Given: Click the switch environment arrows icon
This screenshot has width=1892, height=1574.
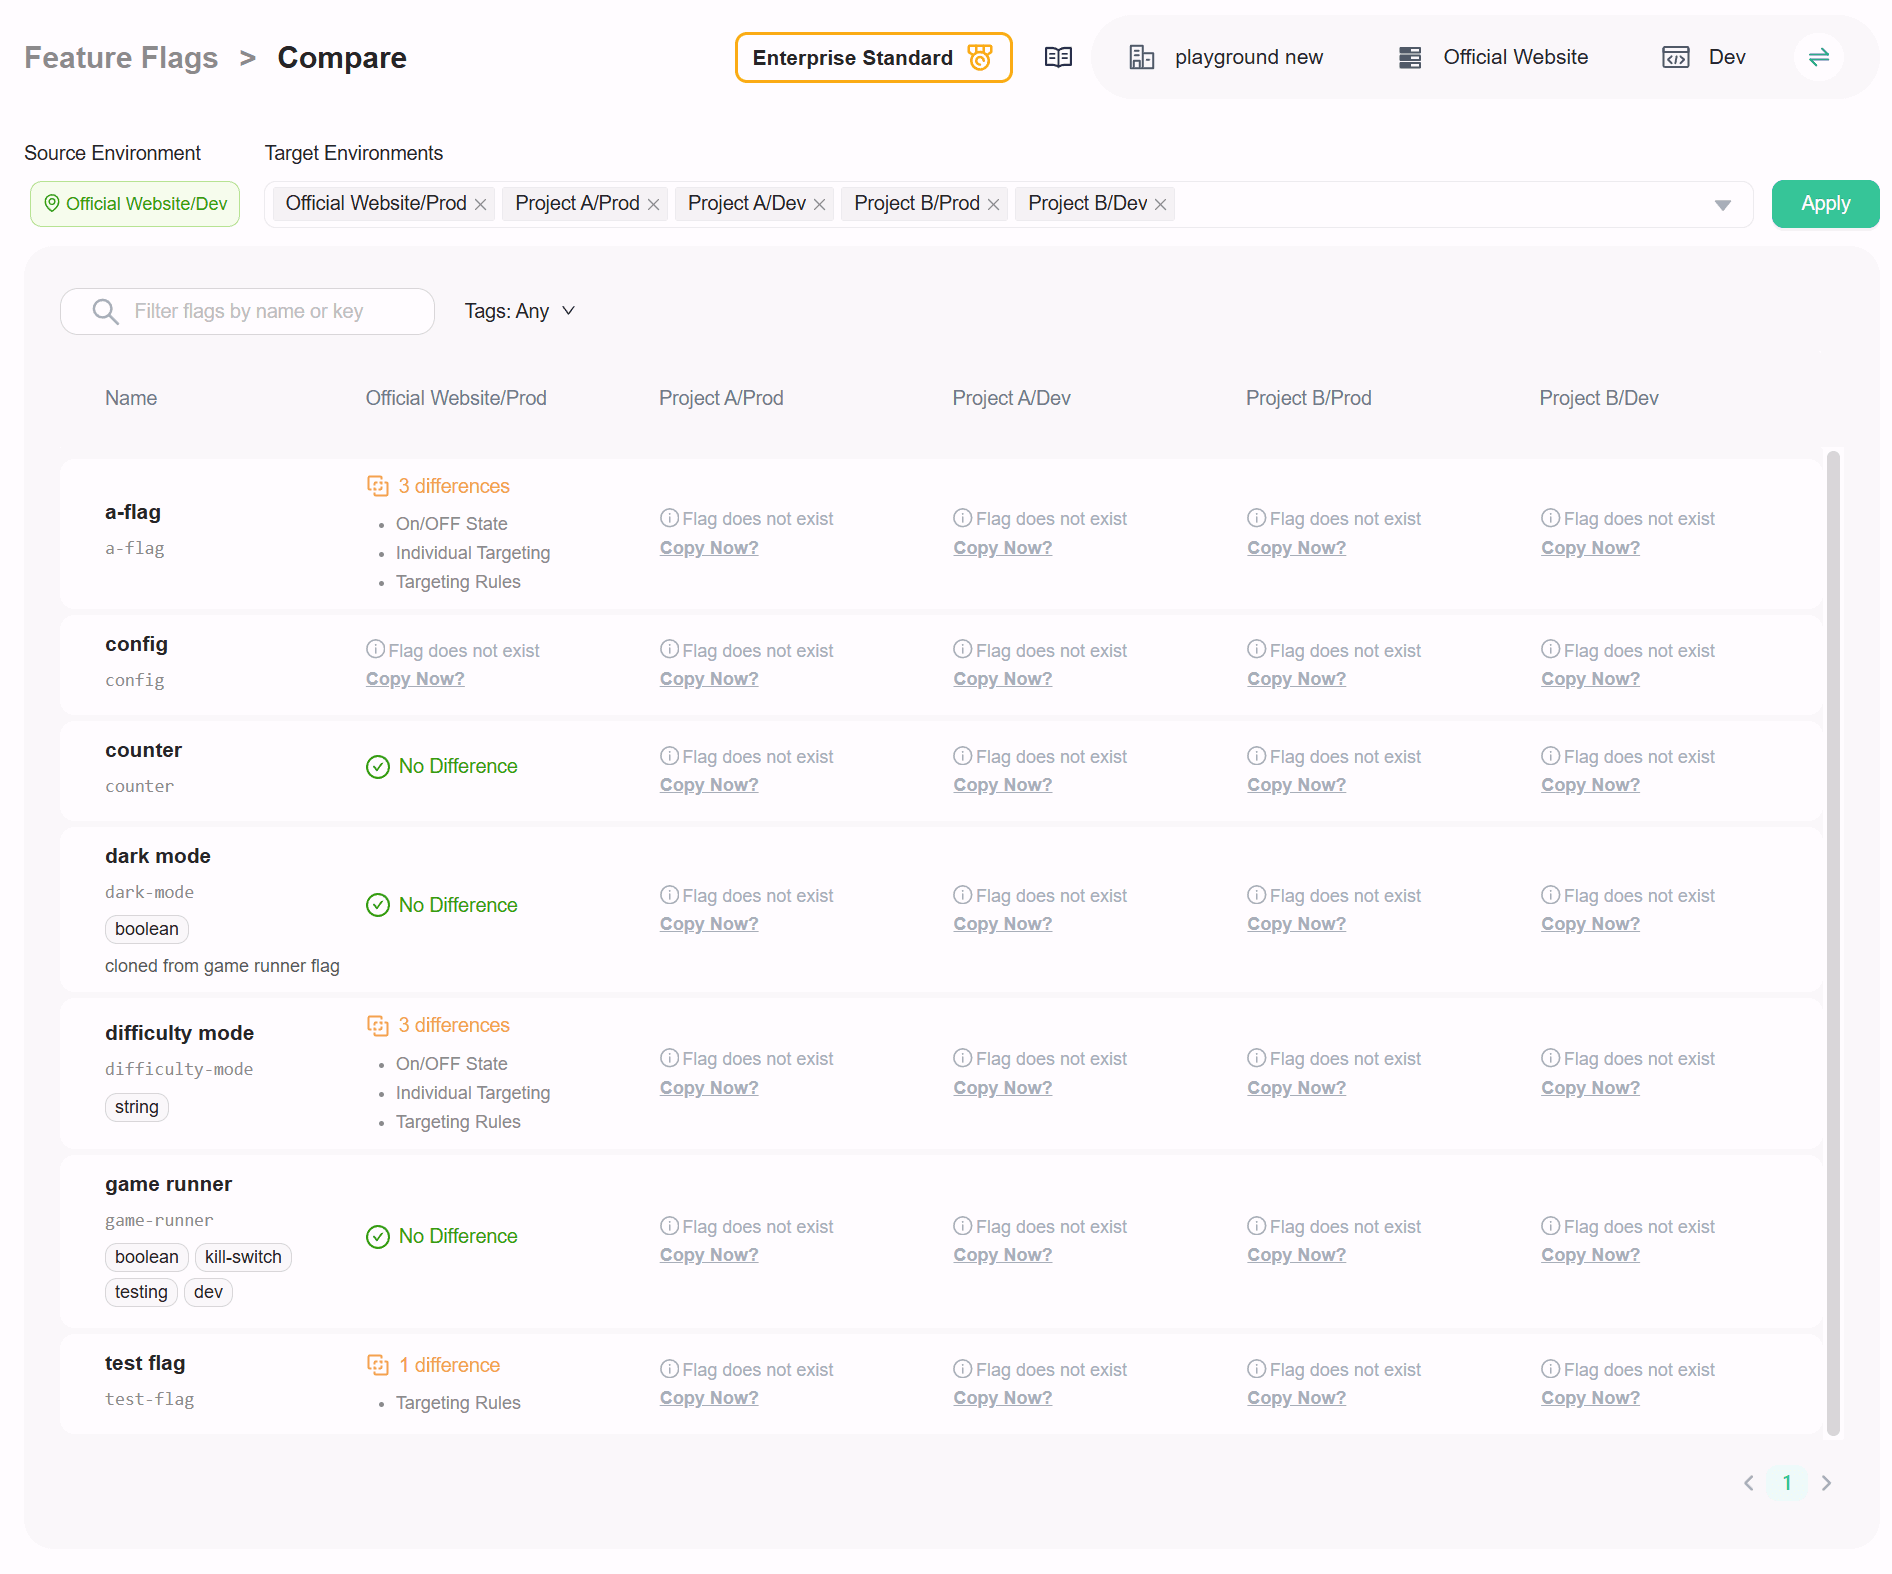Looking at the screenshot, I should 1818,57.
